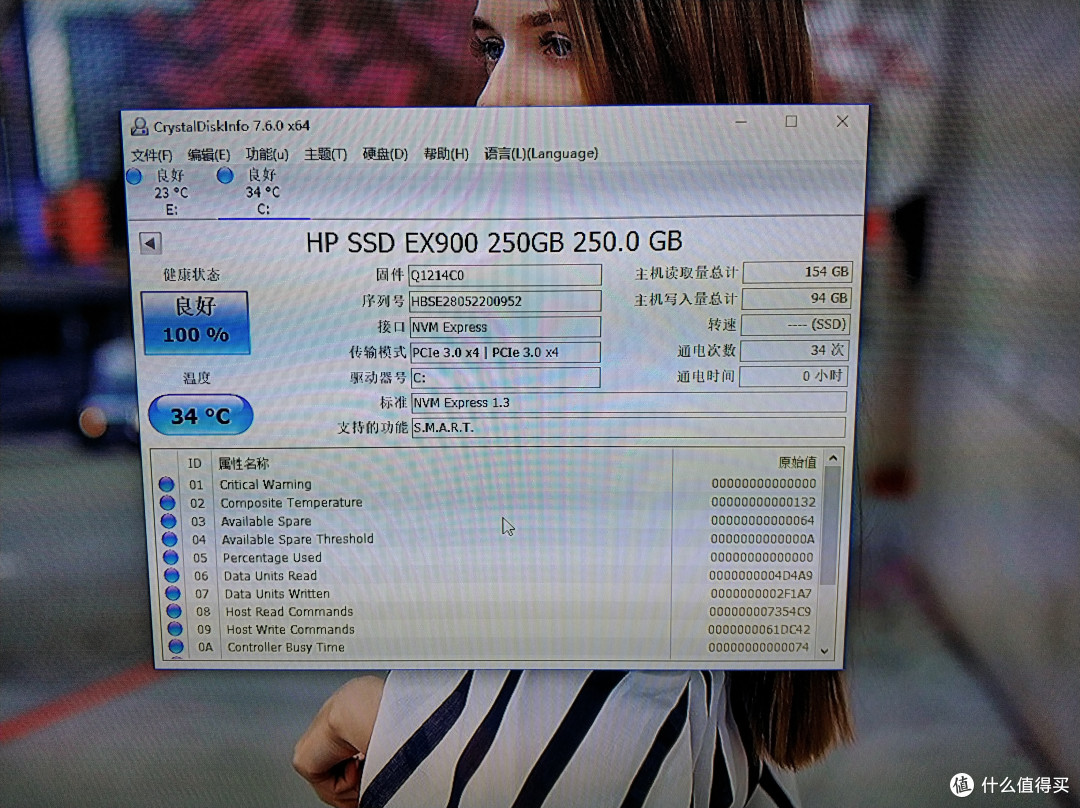This screenshot has height=808, width=1080.
Task: Click the blue status icon for Host Read Commands
Action: (x=174, y=611)
